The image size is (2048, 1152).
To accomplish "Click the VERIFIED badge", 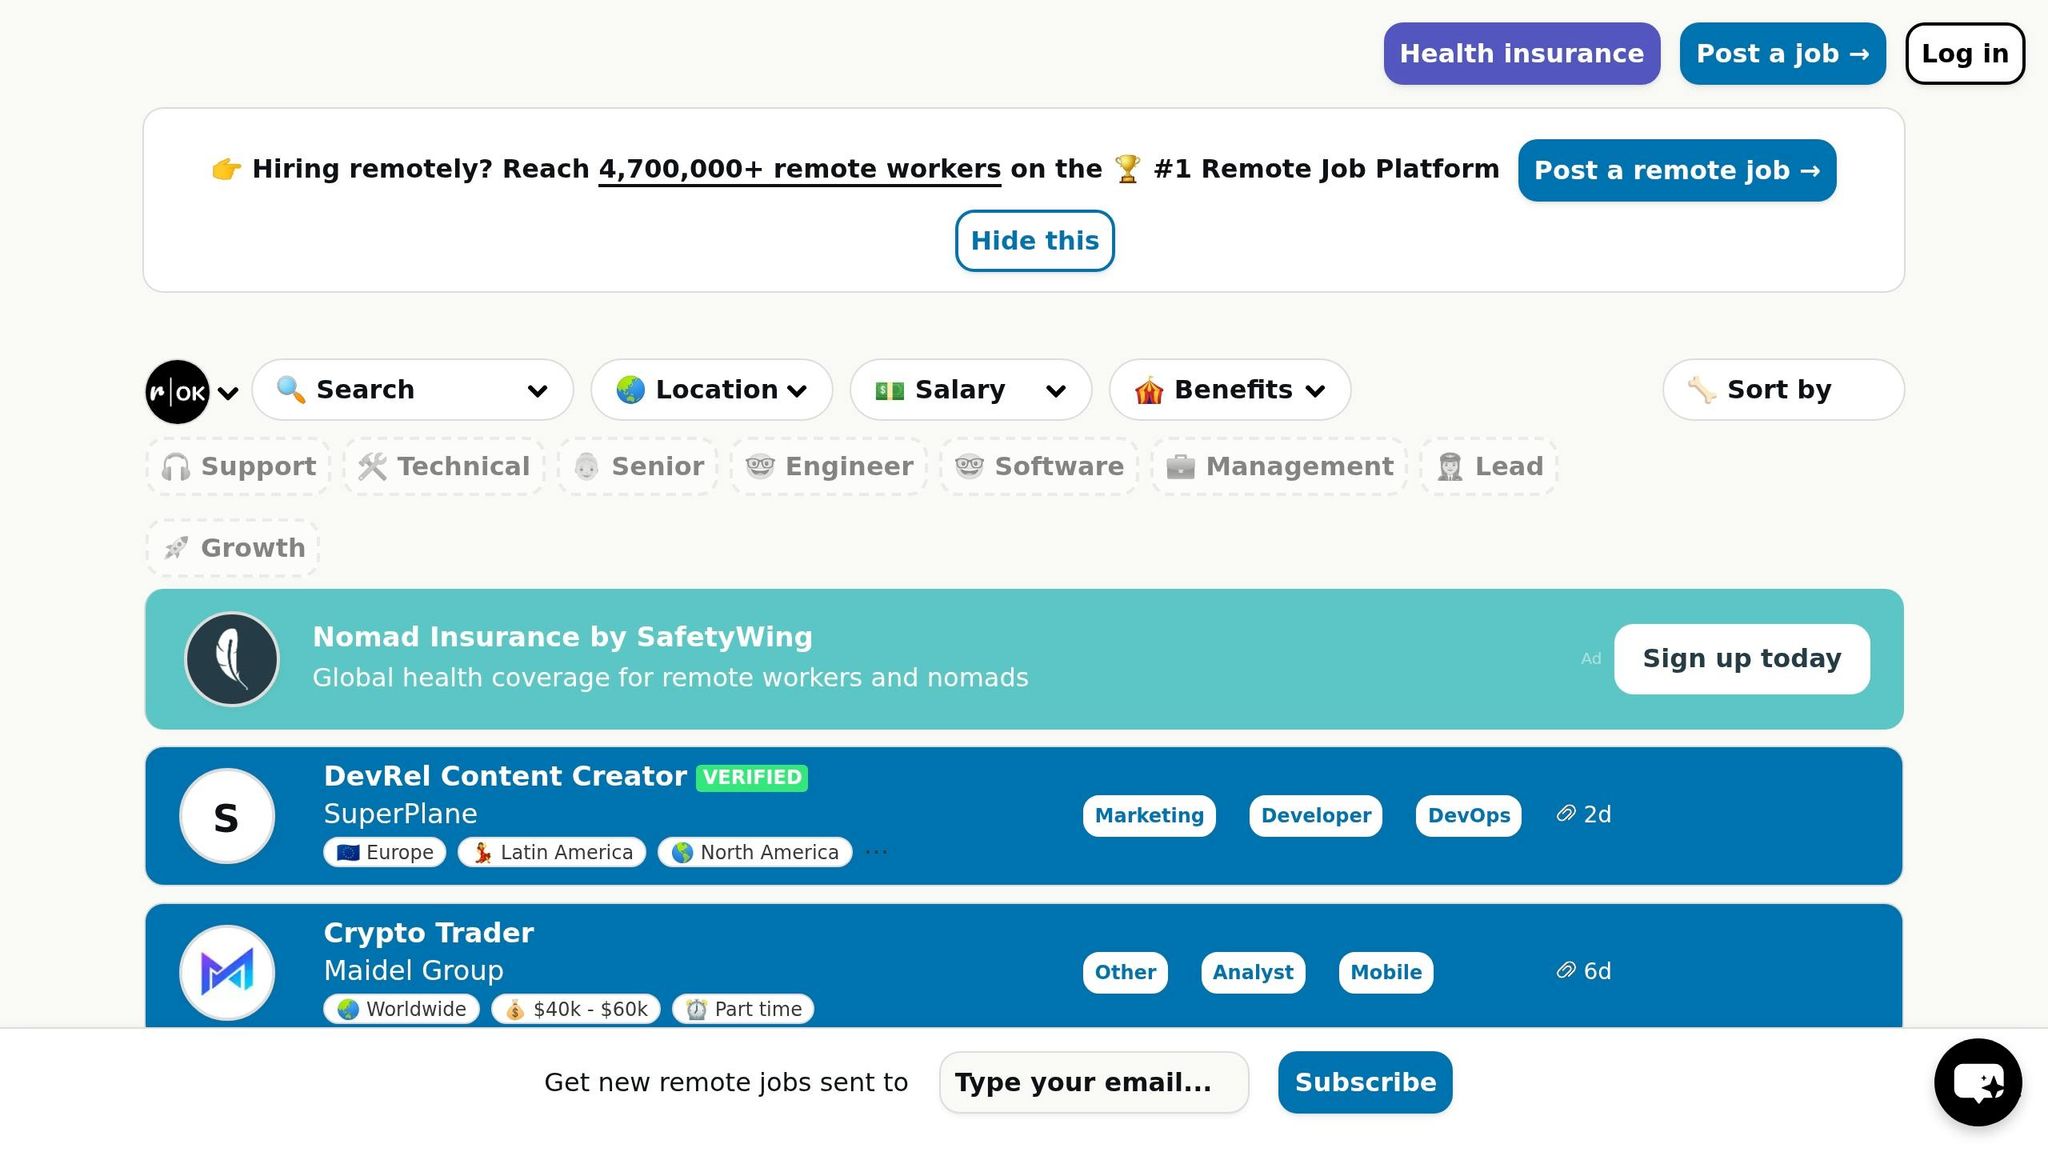I will tap(752, 777).
